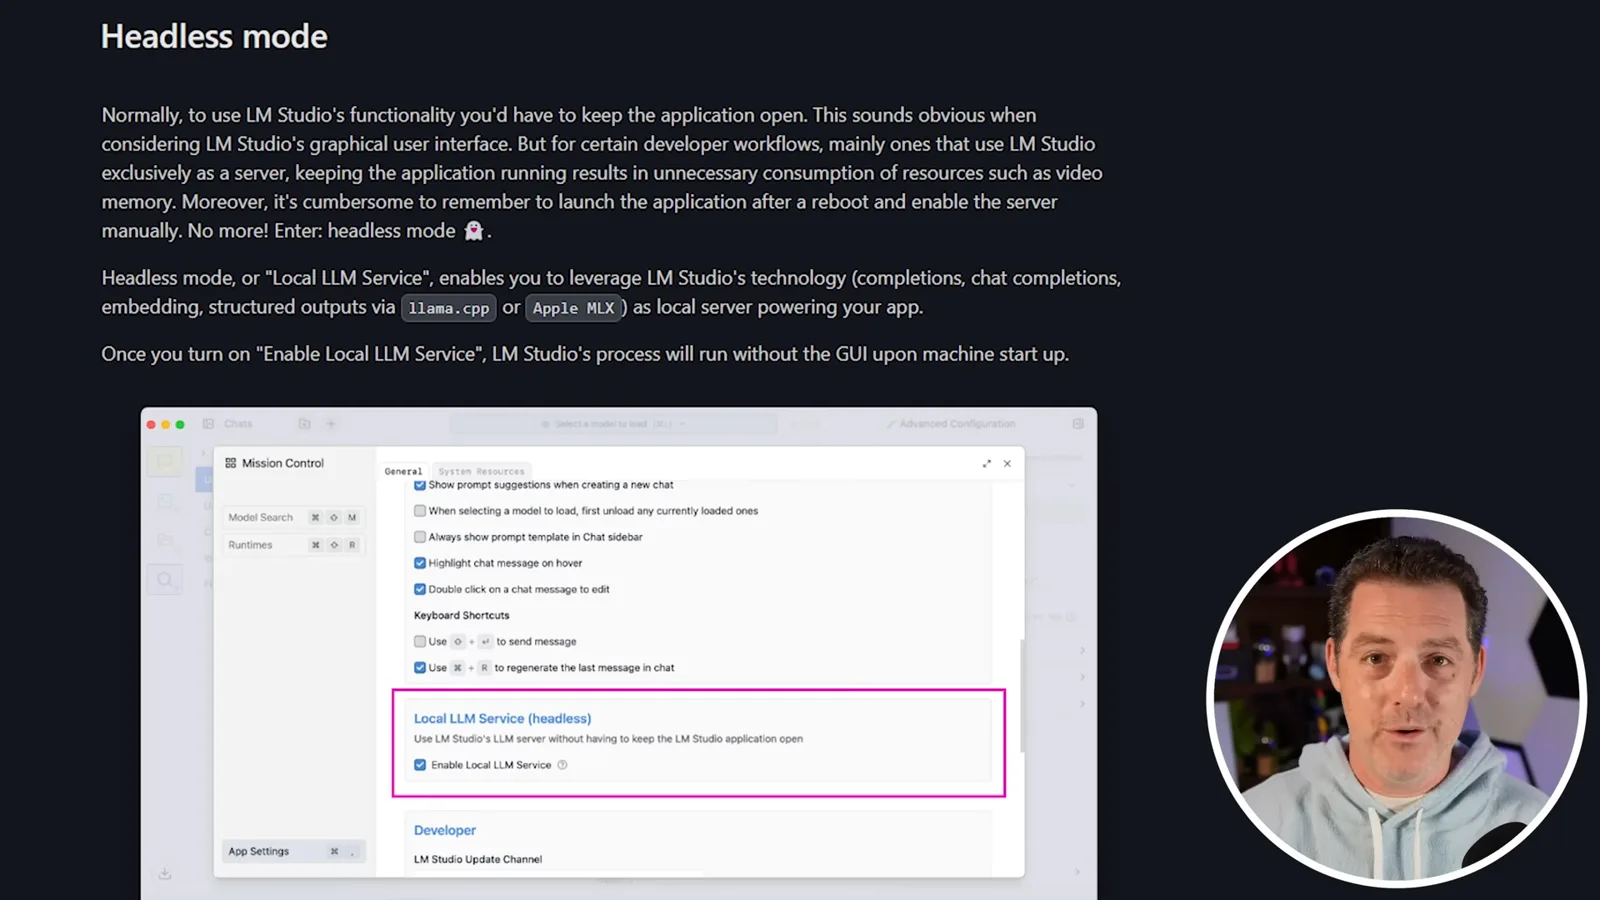
Task: Click Advanced Configuration in the top bar
Action: [x=951, y=424]
